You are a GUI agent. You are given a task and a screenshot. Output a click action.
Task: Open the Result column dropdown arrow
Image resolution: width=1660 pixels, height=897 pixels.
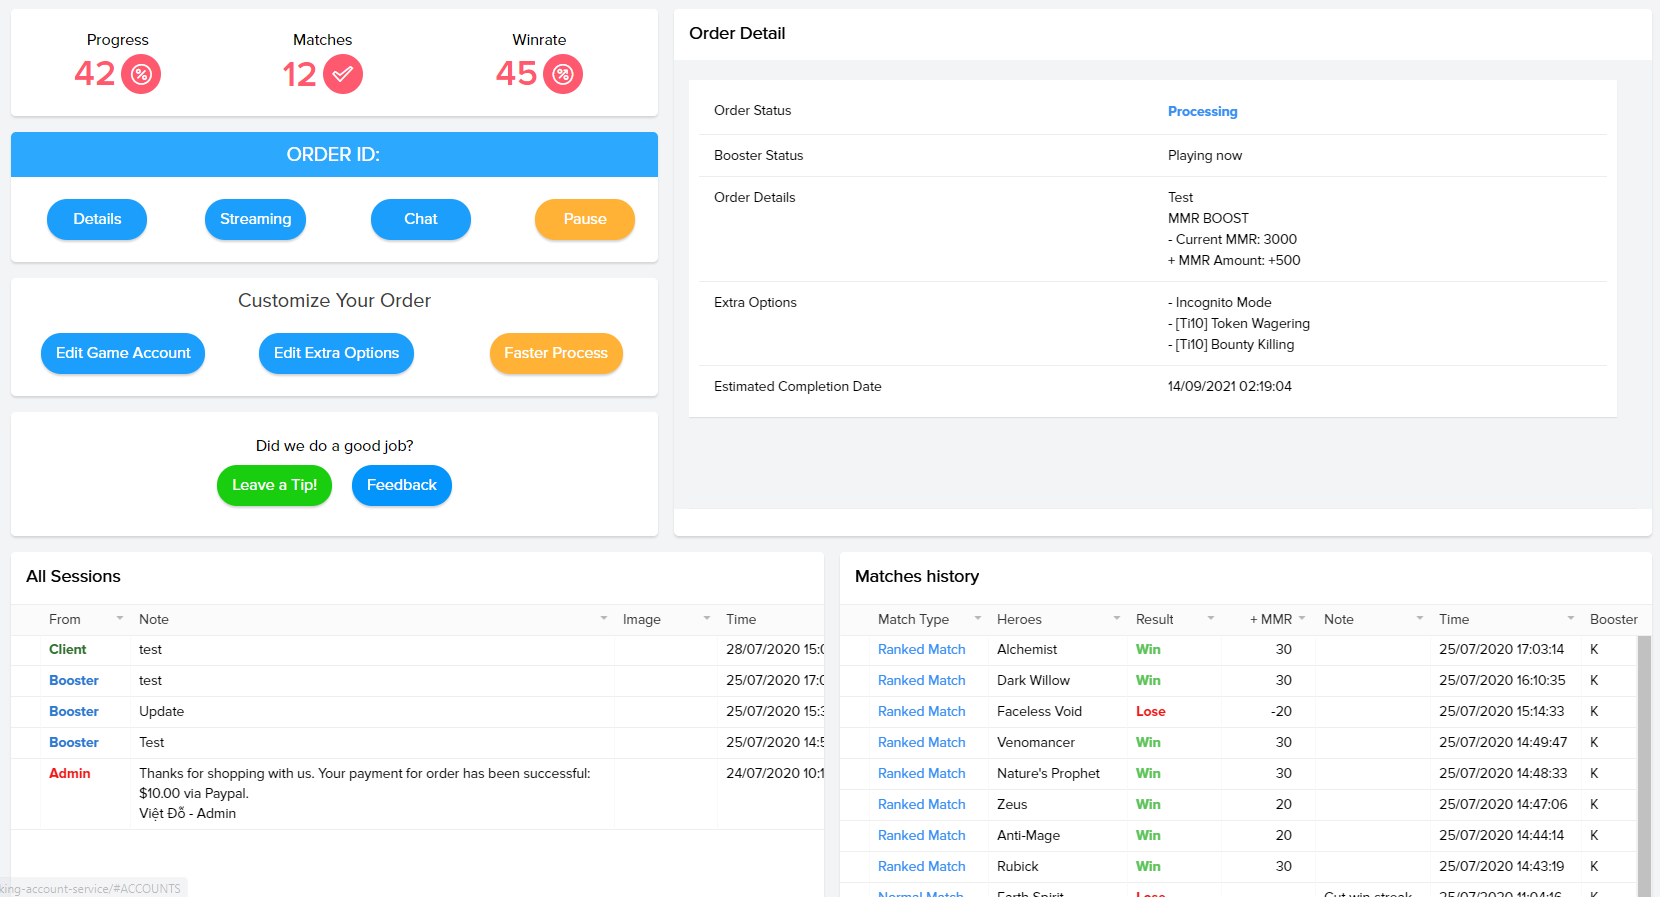pyautogui.click(x=1210, y=619)
